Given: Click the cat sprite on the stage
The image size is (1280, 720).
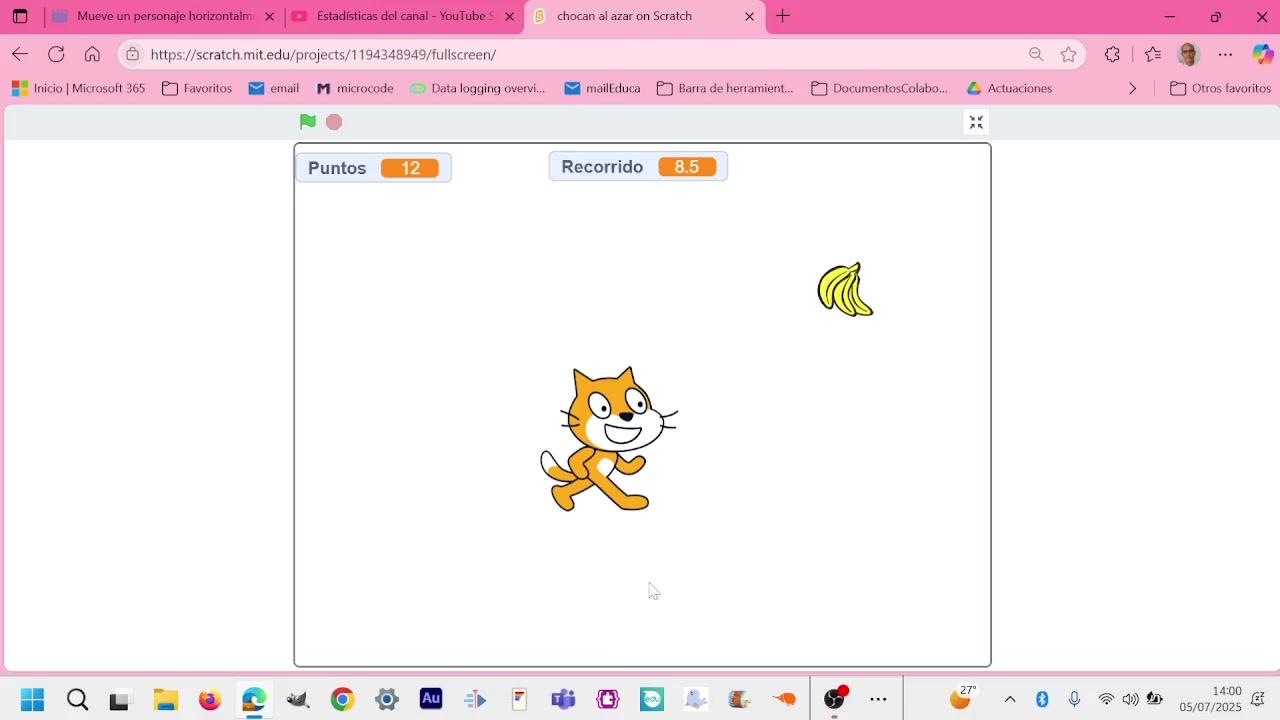Looking at the screenshot, I should point(608,439).
